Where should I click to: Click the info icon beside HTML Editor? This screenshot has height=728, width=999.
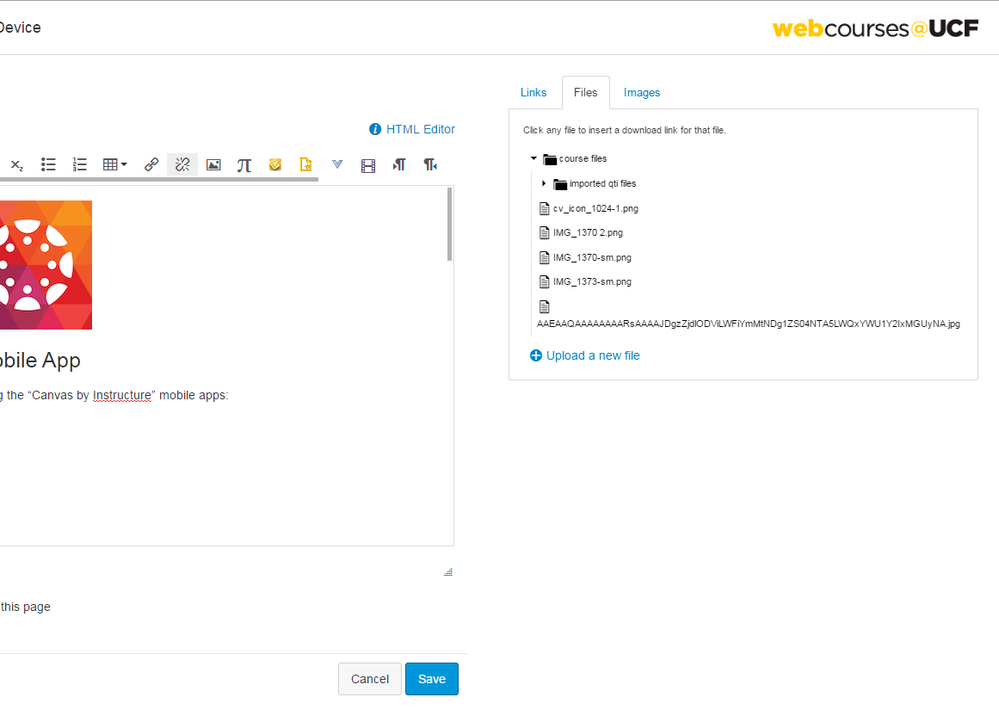[375, 129]
